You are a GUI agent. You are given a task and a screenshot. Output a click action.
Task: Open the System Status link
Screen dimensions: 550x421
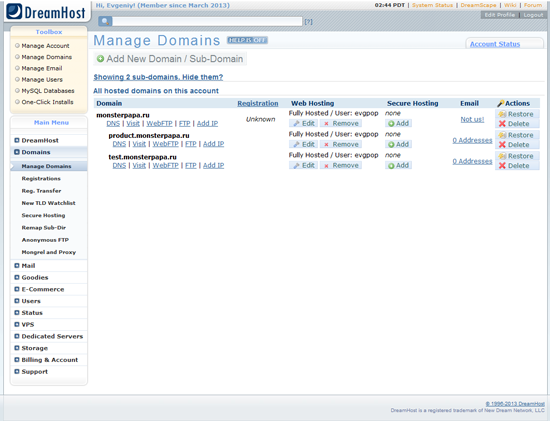[x=432, y=5]
